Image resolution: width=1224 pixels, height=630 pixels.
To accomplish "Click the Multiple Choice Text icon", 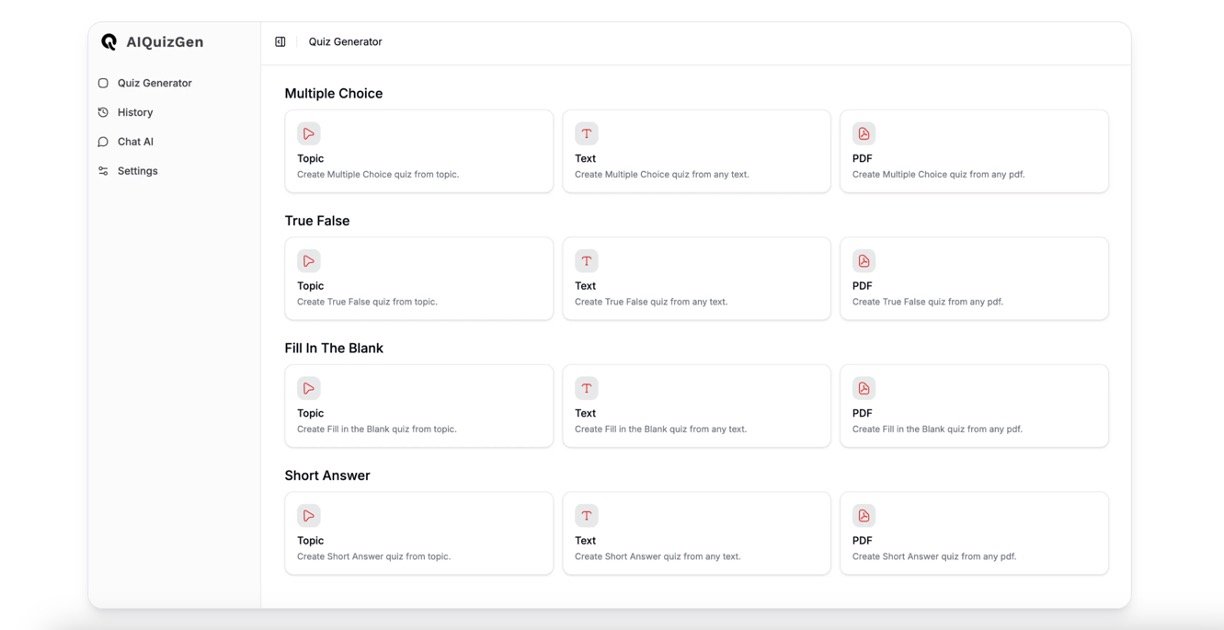I will tap(586, 134).
